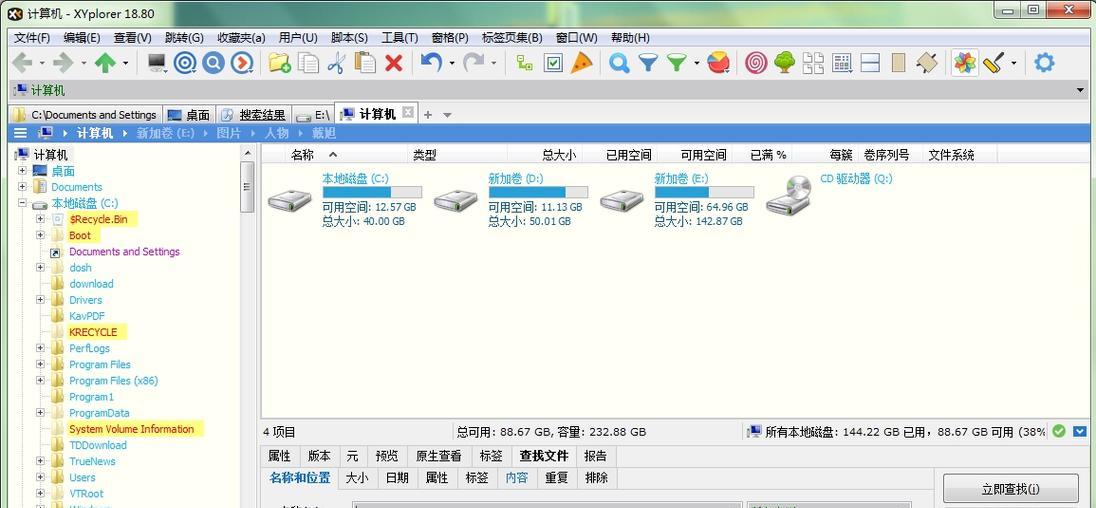Click the 新加卷 (E:) usage bar
Screen dimensions: 1096x508
(x=704, y=192)
